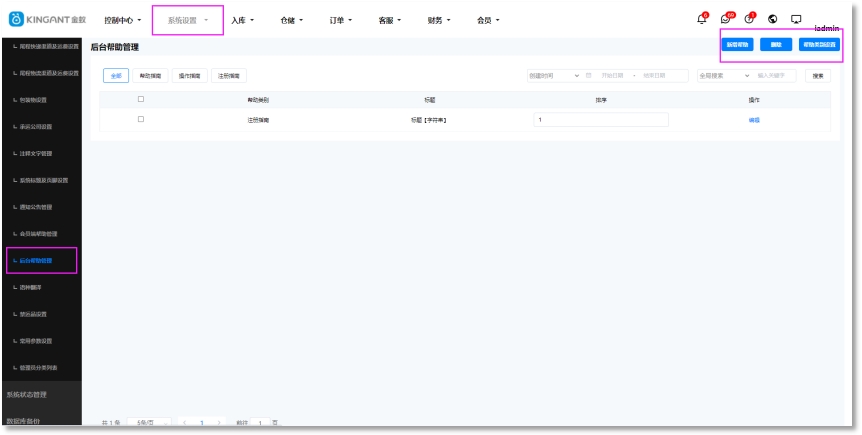Click the iadmin username
Screen dimensions: 862x435
click(827, 29)
